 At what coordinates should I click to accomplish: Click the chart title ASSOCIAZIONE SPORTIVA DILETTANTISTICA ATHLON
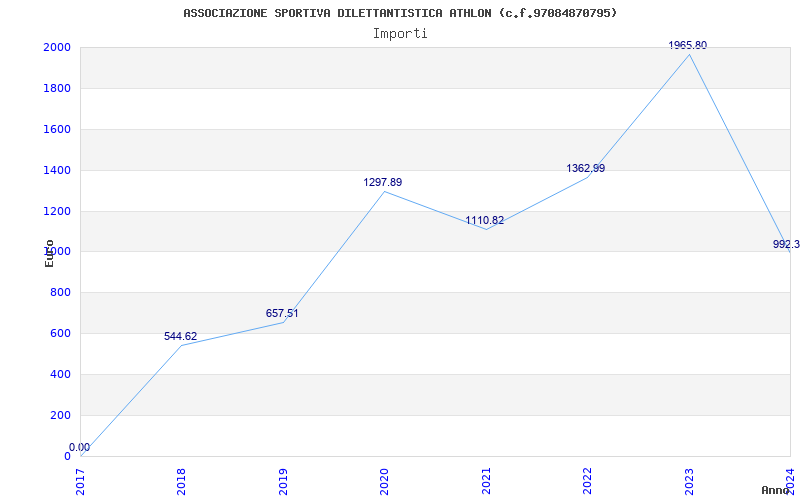[x=400, y=13]
